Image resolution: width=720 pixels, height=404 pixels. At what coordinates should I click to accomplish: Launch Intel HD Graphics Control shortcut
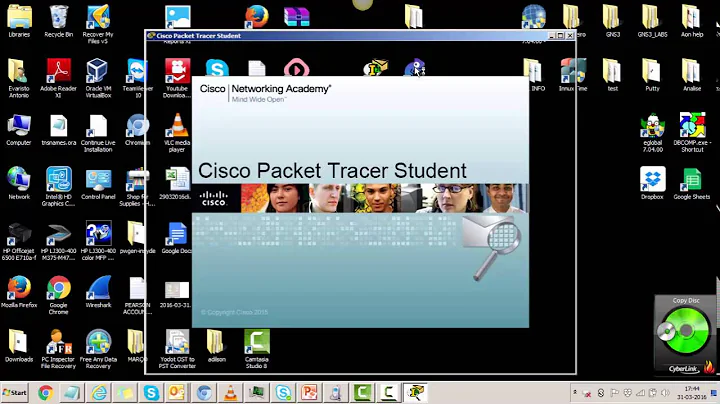click(x=58, y=184)
